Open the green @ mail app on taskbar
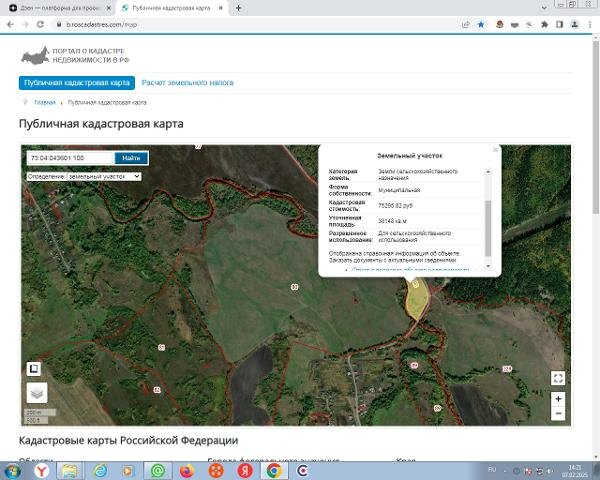This screenshot has width=600, height=480. pyautogui.click(x=158, y=470)
